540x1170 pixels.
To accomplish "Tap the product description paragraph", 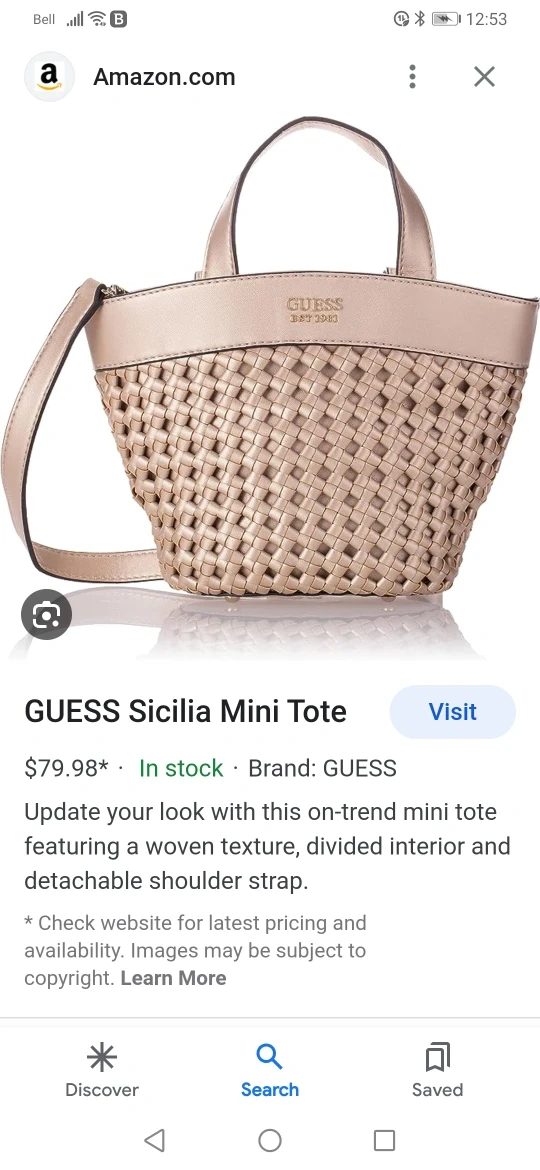I will [x=267, y=846].
